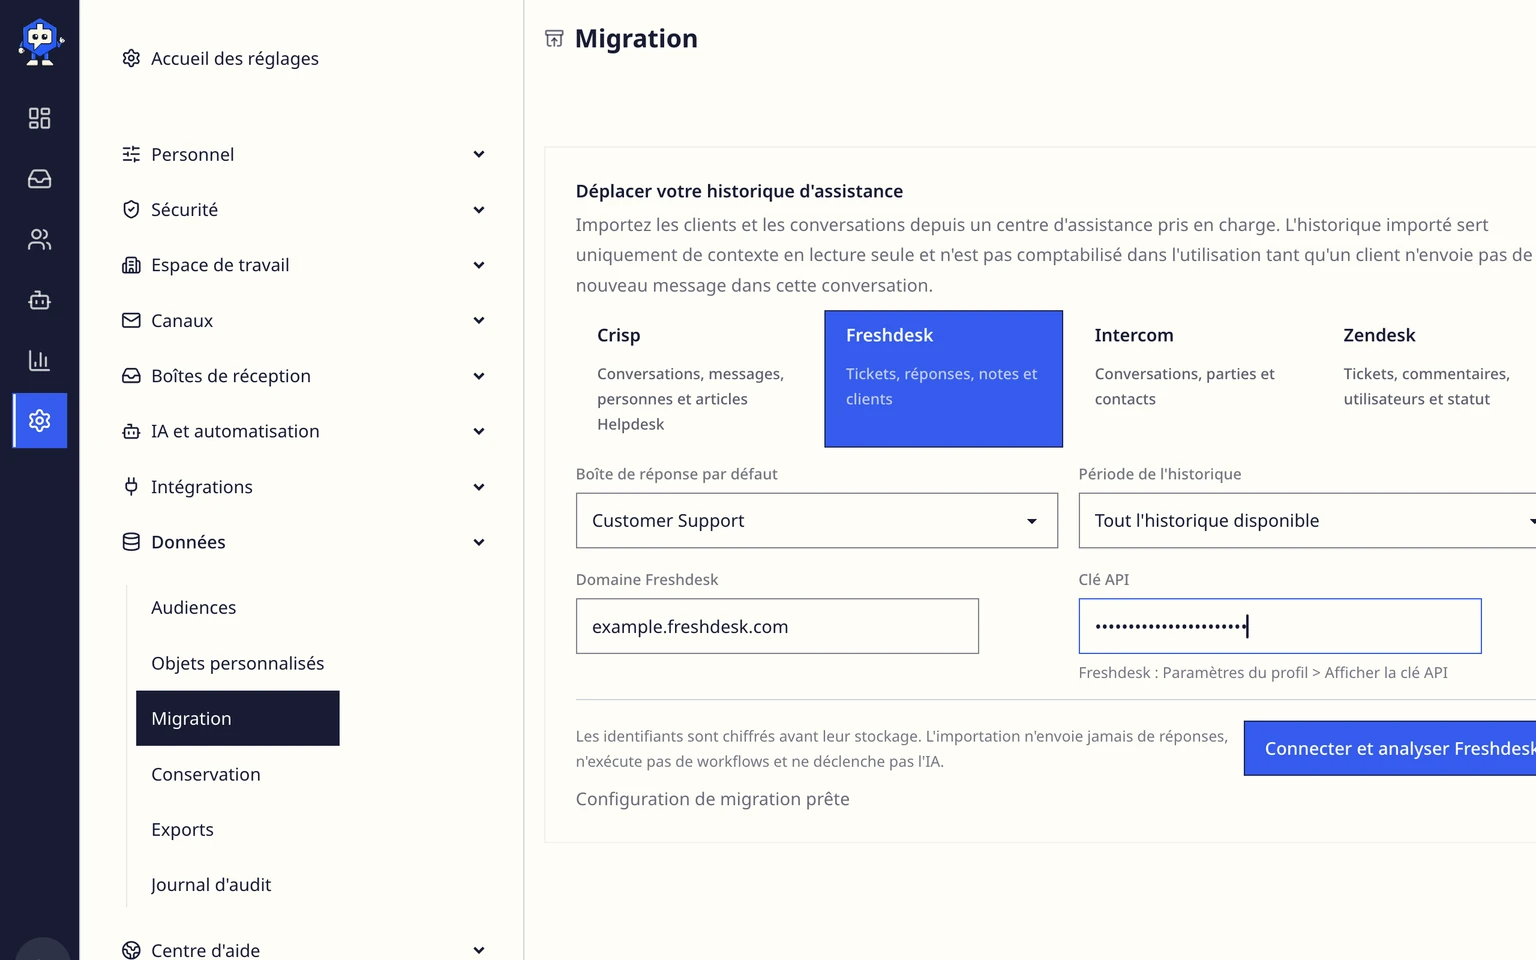
Task: Click the Centre d'aide globe icon
Action: 131,950
